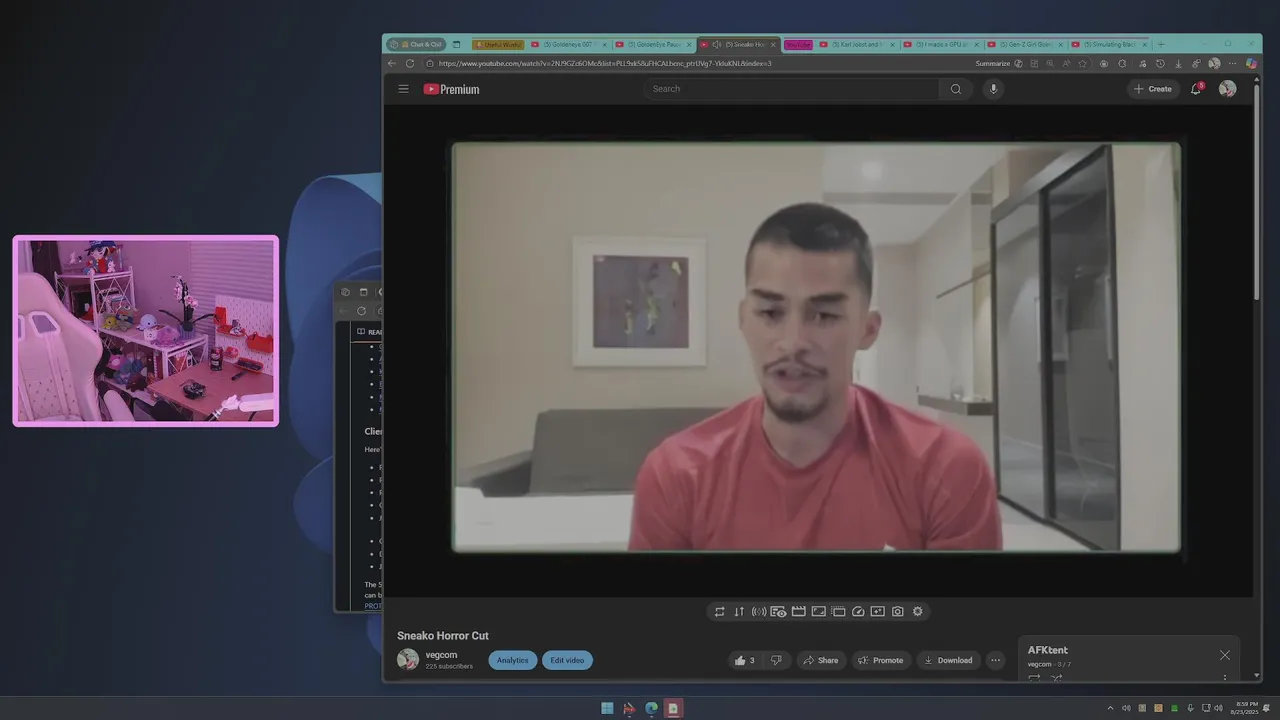
Task: Open the YouTube hamburger guide menu
Action: (403, 89)
